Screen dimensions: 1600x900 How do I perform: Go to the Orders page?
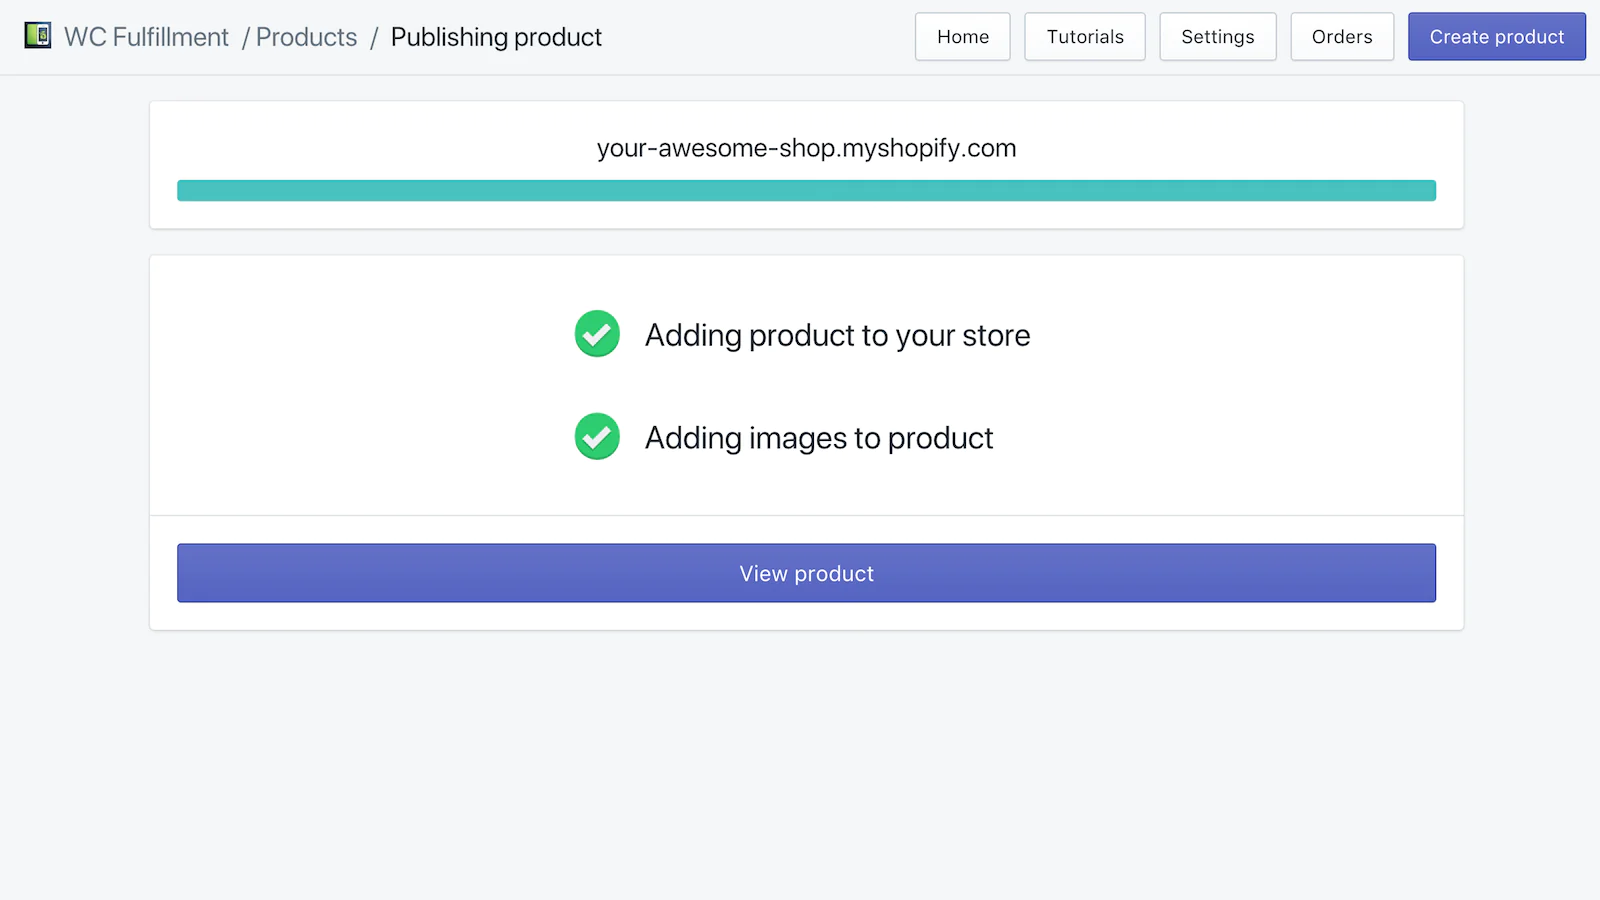pyautogui.click(x=1342, y=37)
